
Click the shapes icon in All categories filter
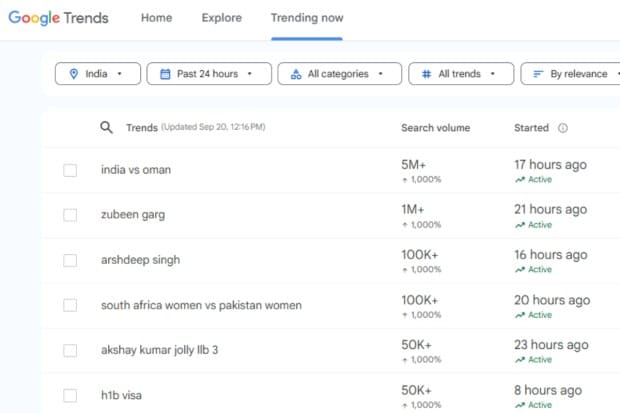(x=296, y=74)
